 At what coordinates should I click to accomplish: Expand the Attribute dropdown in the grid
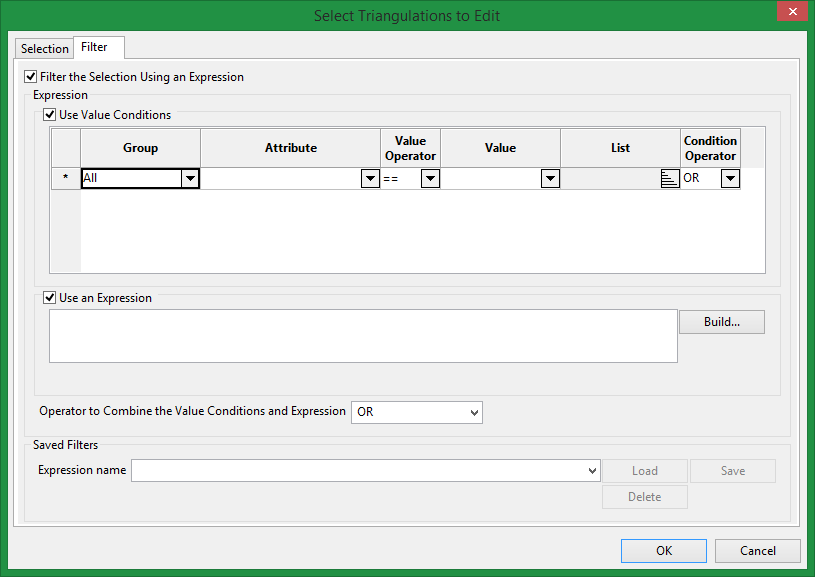coord(370,178)
